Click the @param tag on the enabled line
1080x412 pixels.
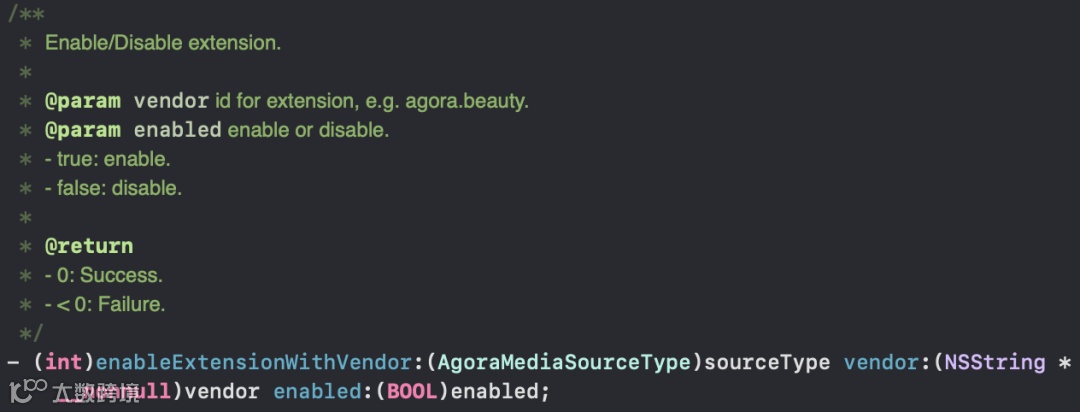83,130
